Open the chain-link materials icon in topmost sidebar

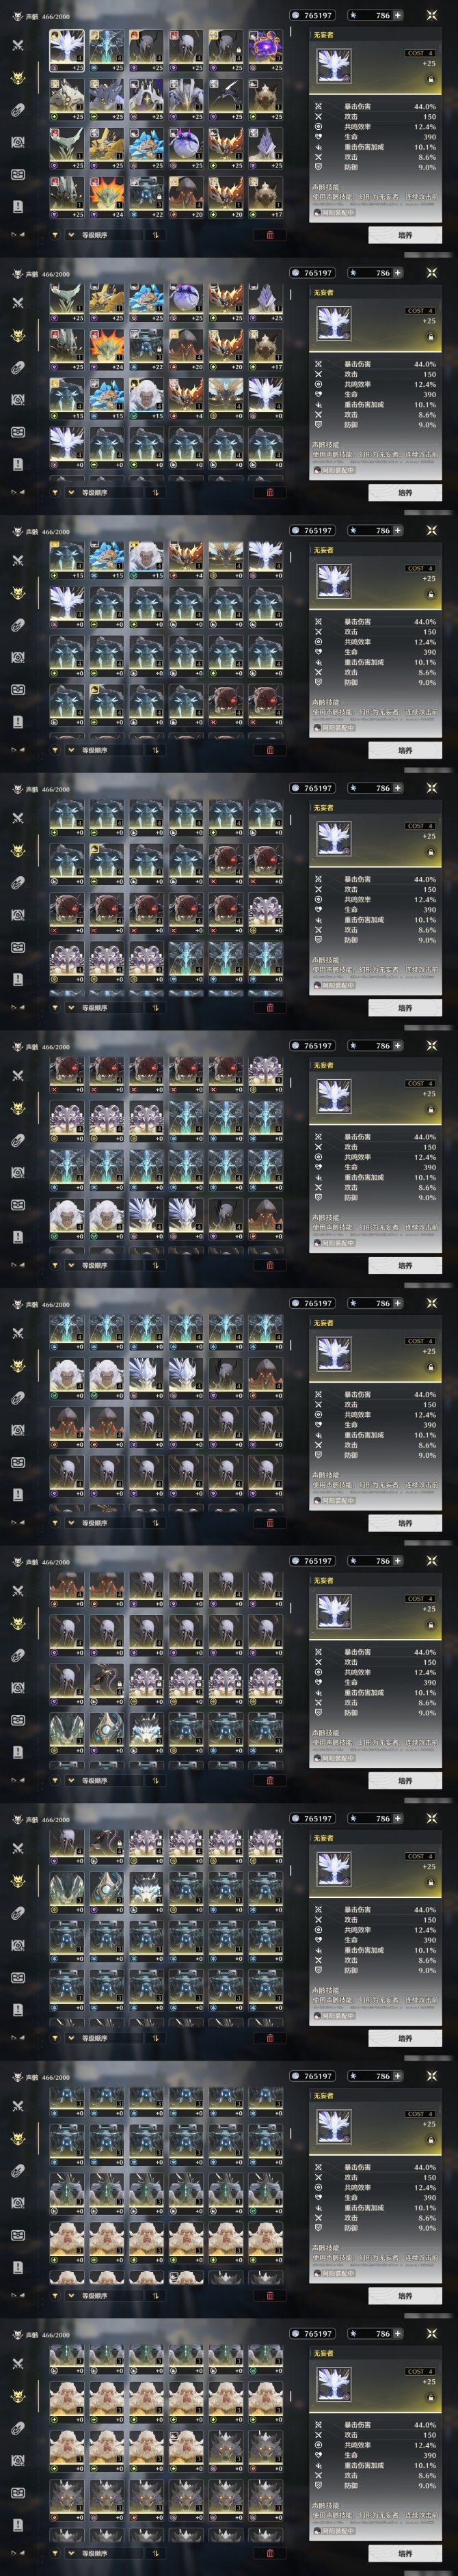(x=17, y=110)
